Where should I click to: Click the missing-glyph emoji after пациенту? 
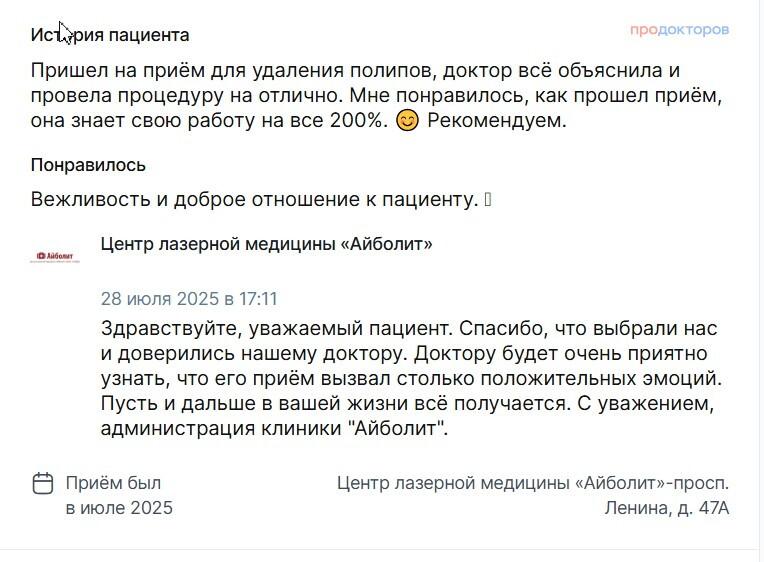[488, 199]
